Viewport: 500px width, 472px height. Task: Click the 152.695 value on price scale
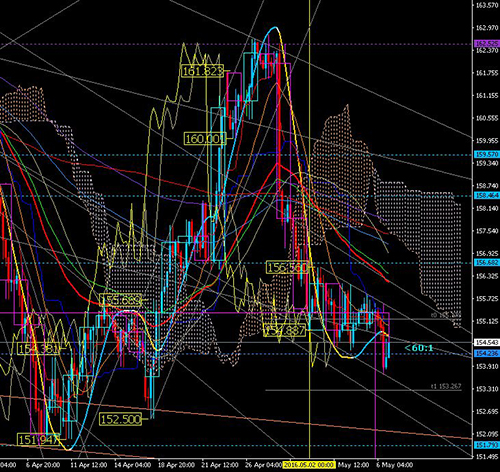pos(487,412)
